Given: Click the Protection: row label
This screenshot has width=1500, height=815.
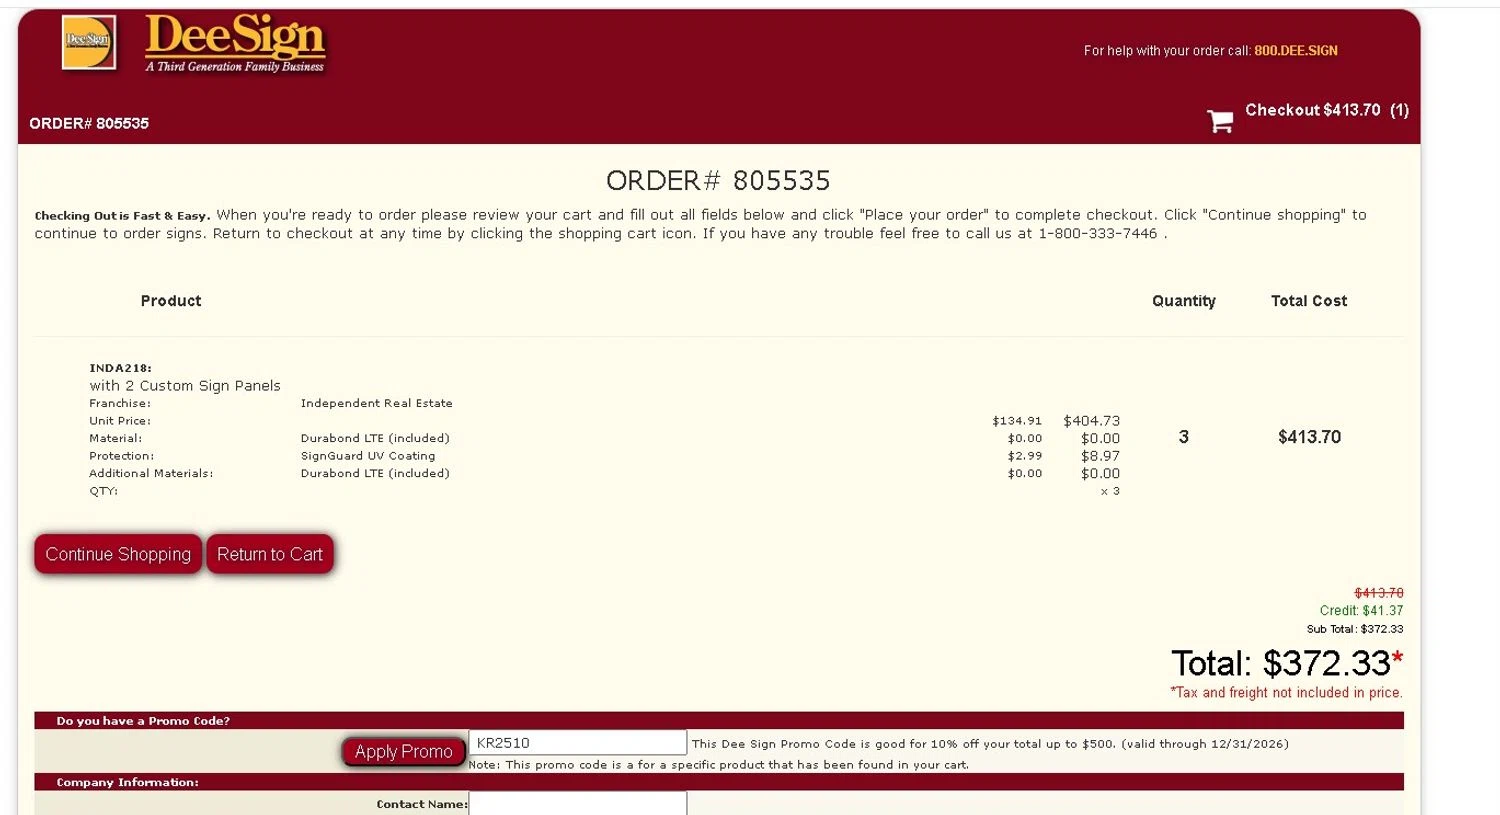Looking at the screenshot, I should point(122,456).
